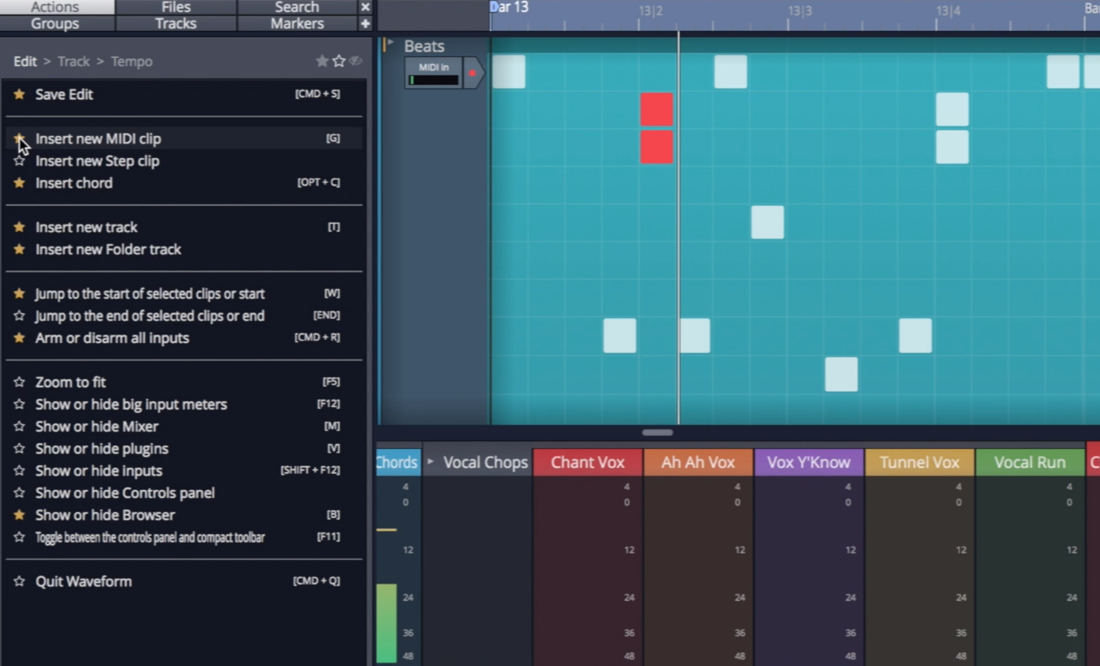Image resolution: width=1100 pixels, height=666 pixels.
Task: Select the Vocal Run mixer channel header
Action: pos(1030,462)
